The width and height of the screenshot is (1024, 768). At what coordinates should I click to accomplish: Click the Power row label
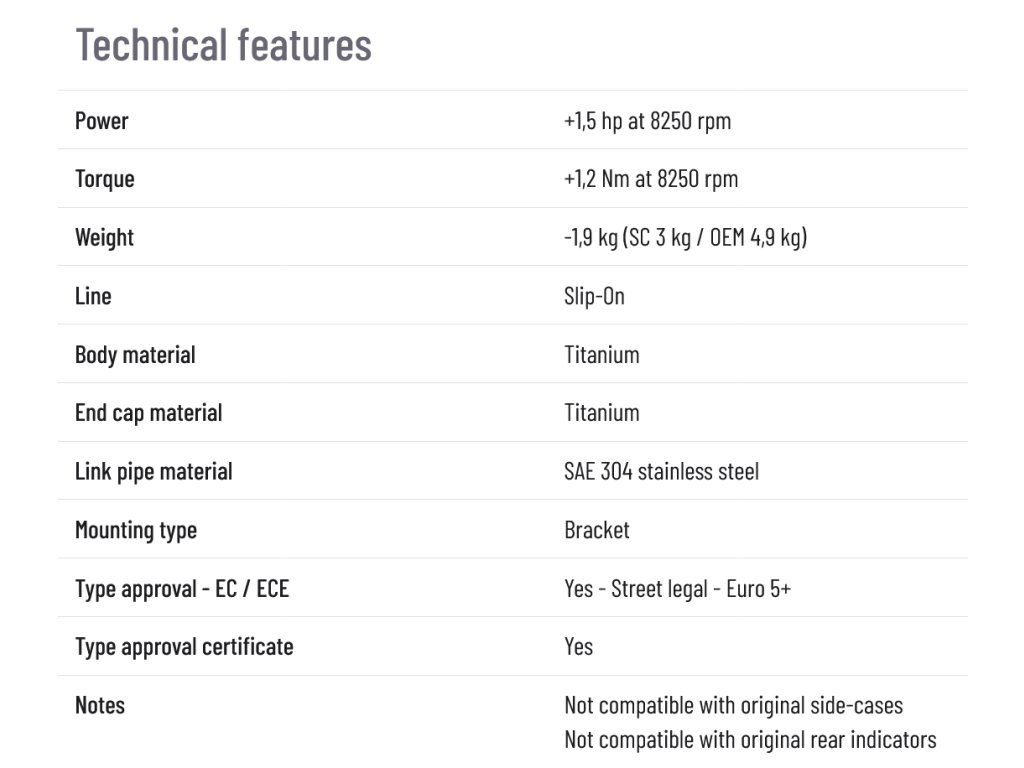pos(102,121)
